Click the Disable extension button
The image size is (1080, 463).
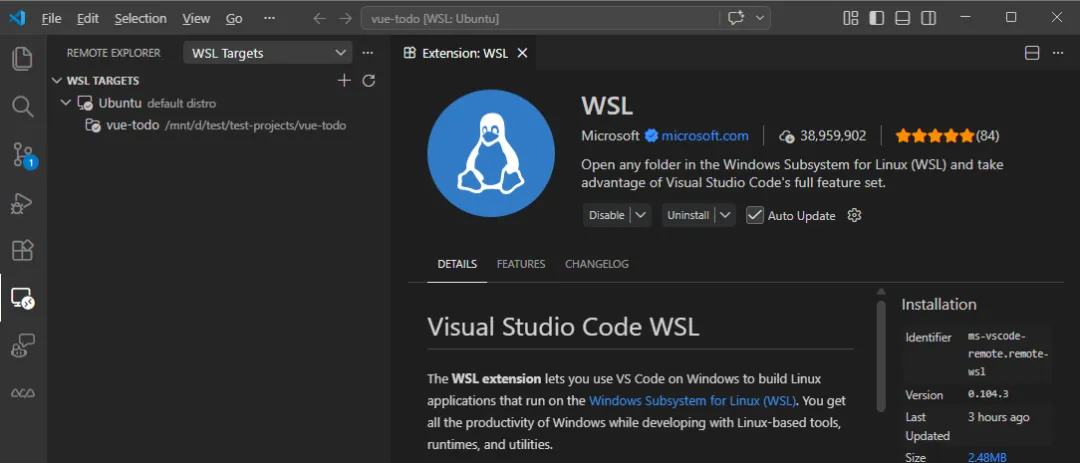click(x=606, y=215)
